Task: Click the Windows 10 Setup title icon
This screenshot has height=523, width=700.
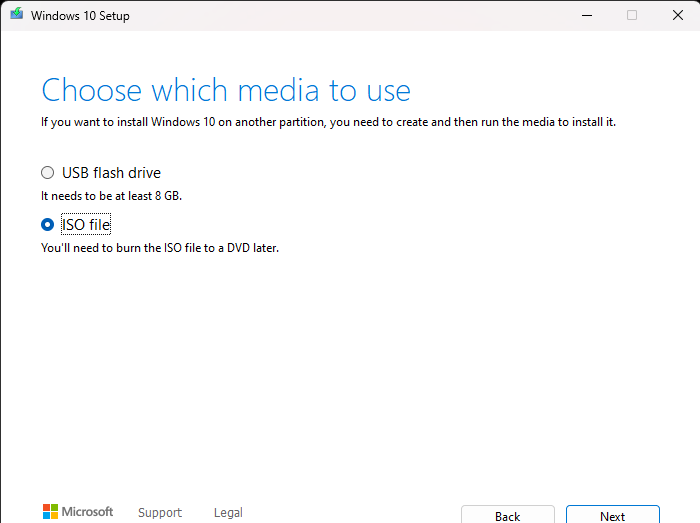Action: coord(17,14)
